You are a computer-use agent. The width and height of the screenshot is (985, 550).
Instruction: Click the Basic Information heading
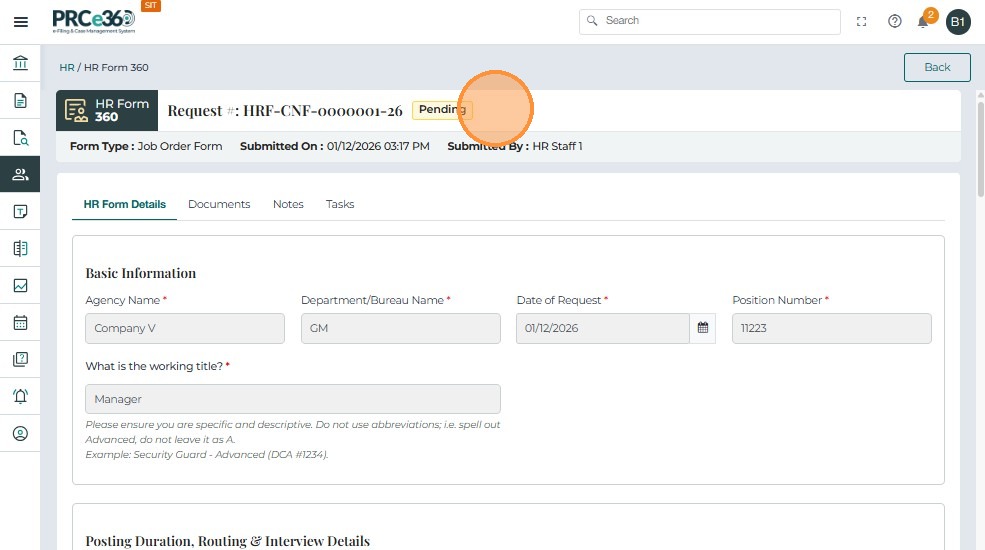(x=141, y=273)
